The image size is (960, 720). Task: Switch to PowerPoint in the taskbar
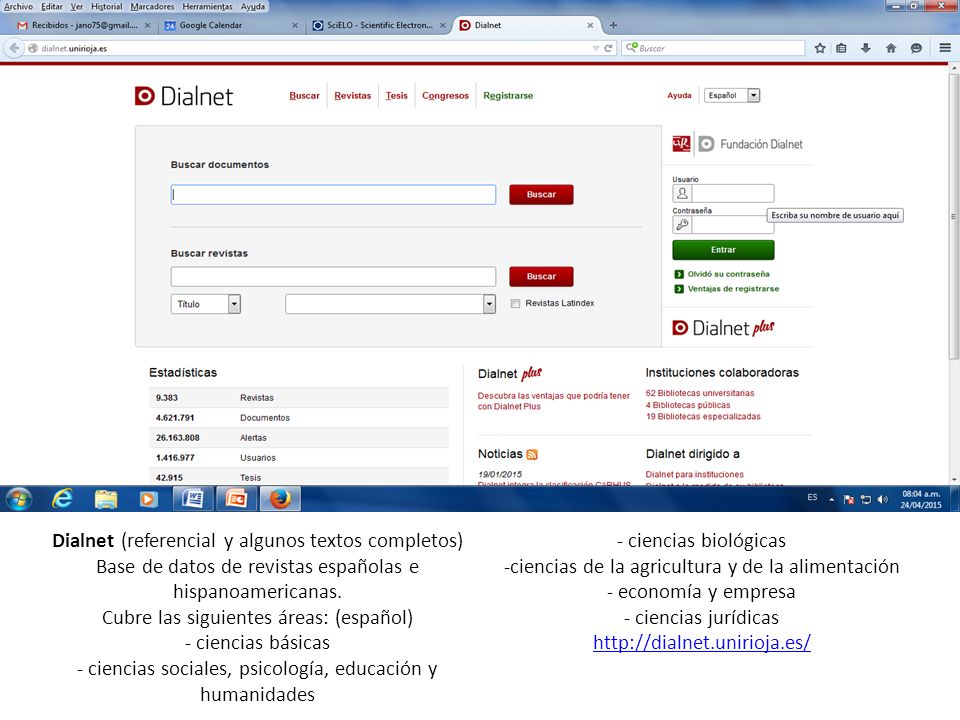(x=236, y=499)
